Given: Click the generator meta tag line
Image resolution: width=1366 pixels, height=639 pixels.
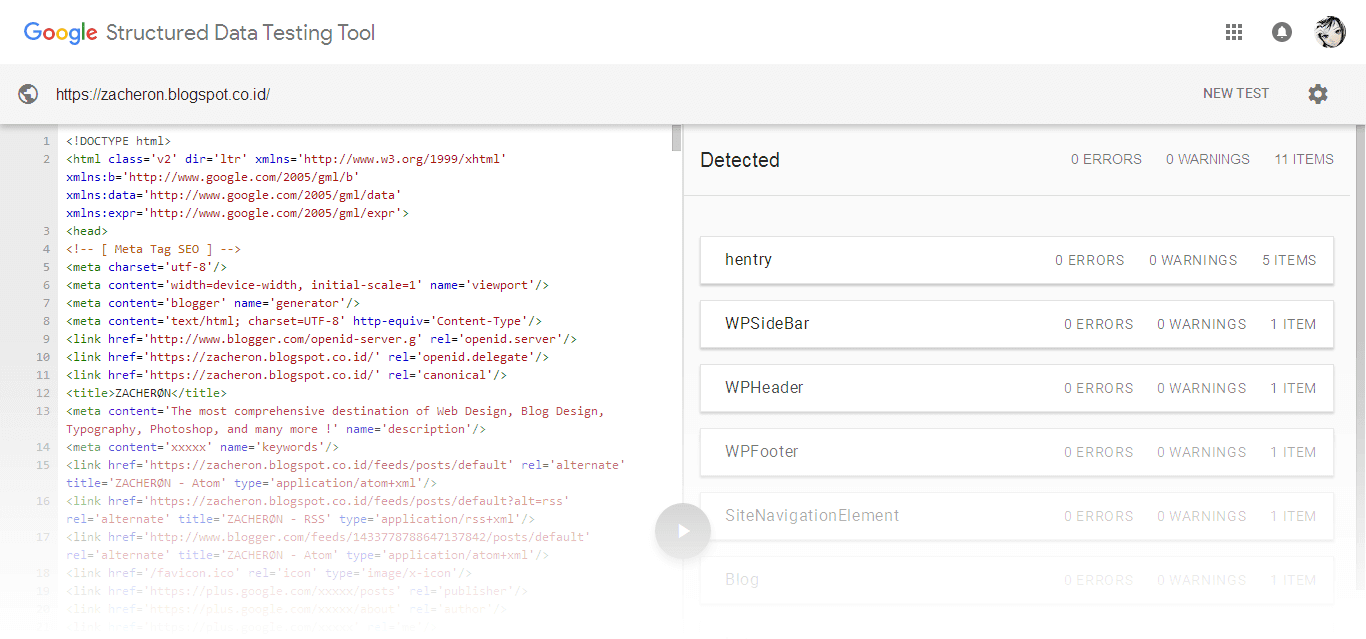Looking at the screenshot, I should click(213, 303).
